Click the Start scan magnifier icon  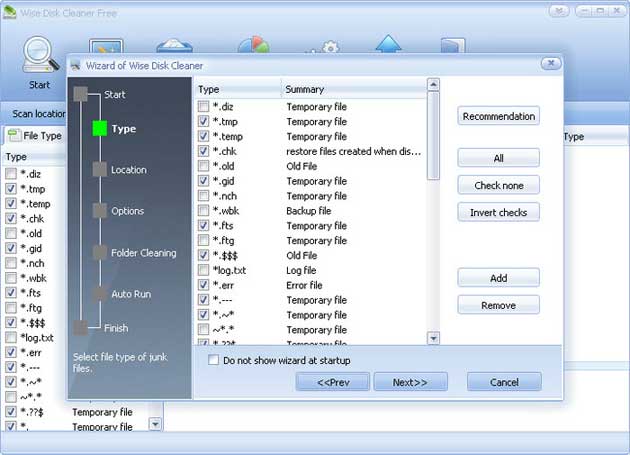pos(39,54)
